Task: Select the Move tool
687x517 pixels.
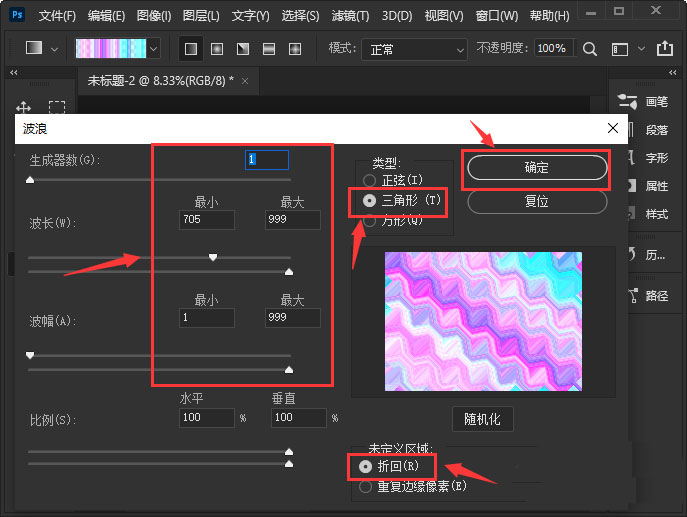Action: 23,107
